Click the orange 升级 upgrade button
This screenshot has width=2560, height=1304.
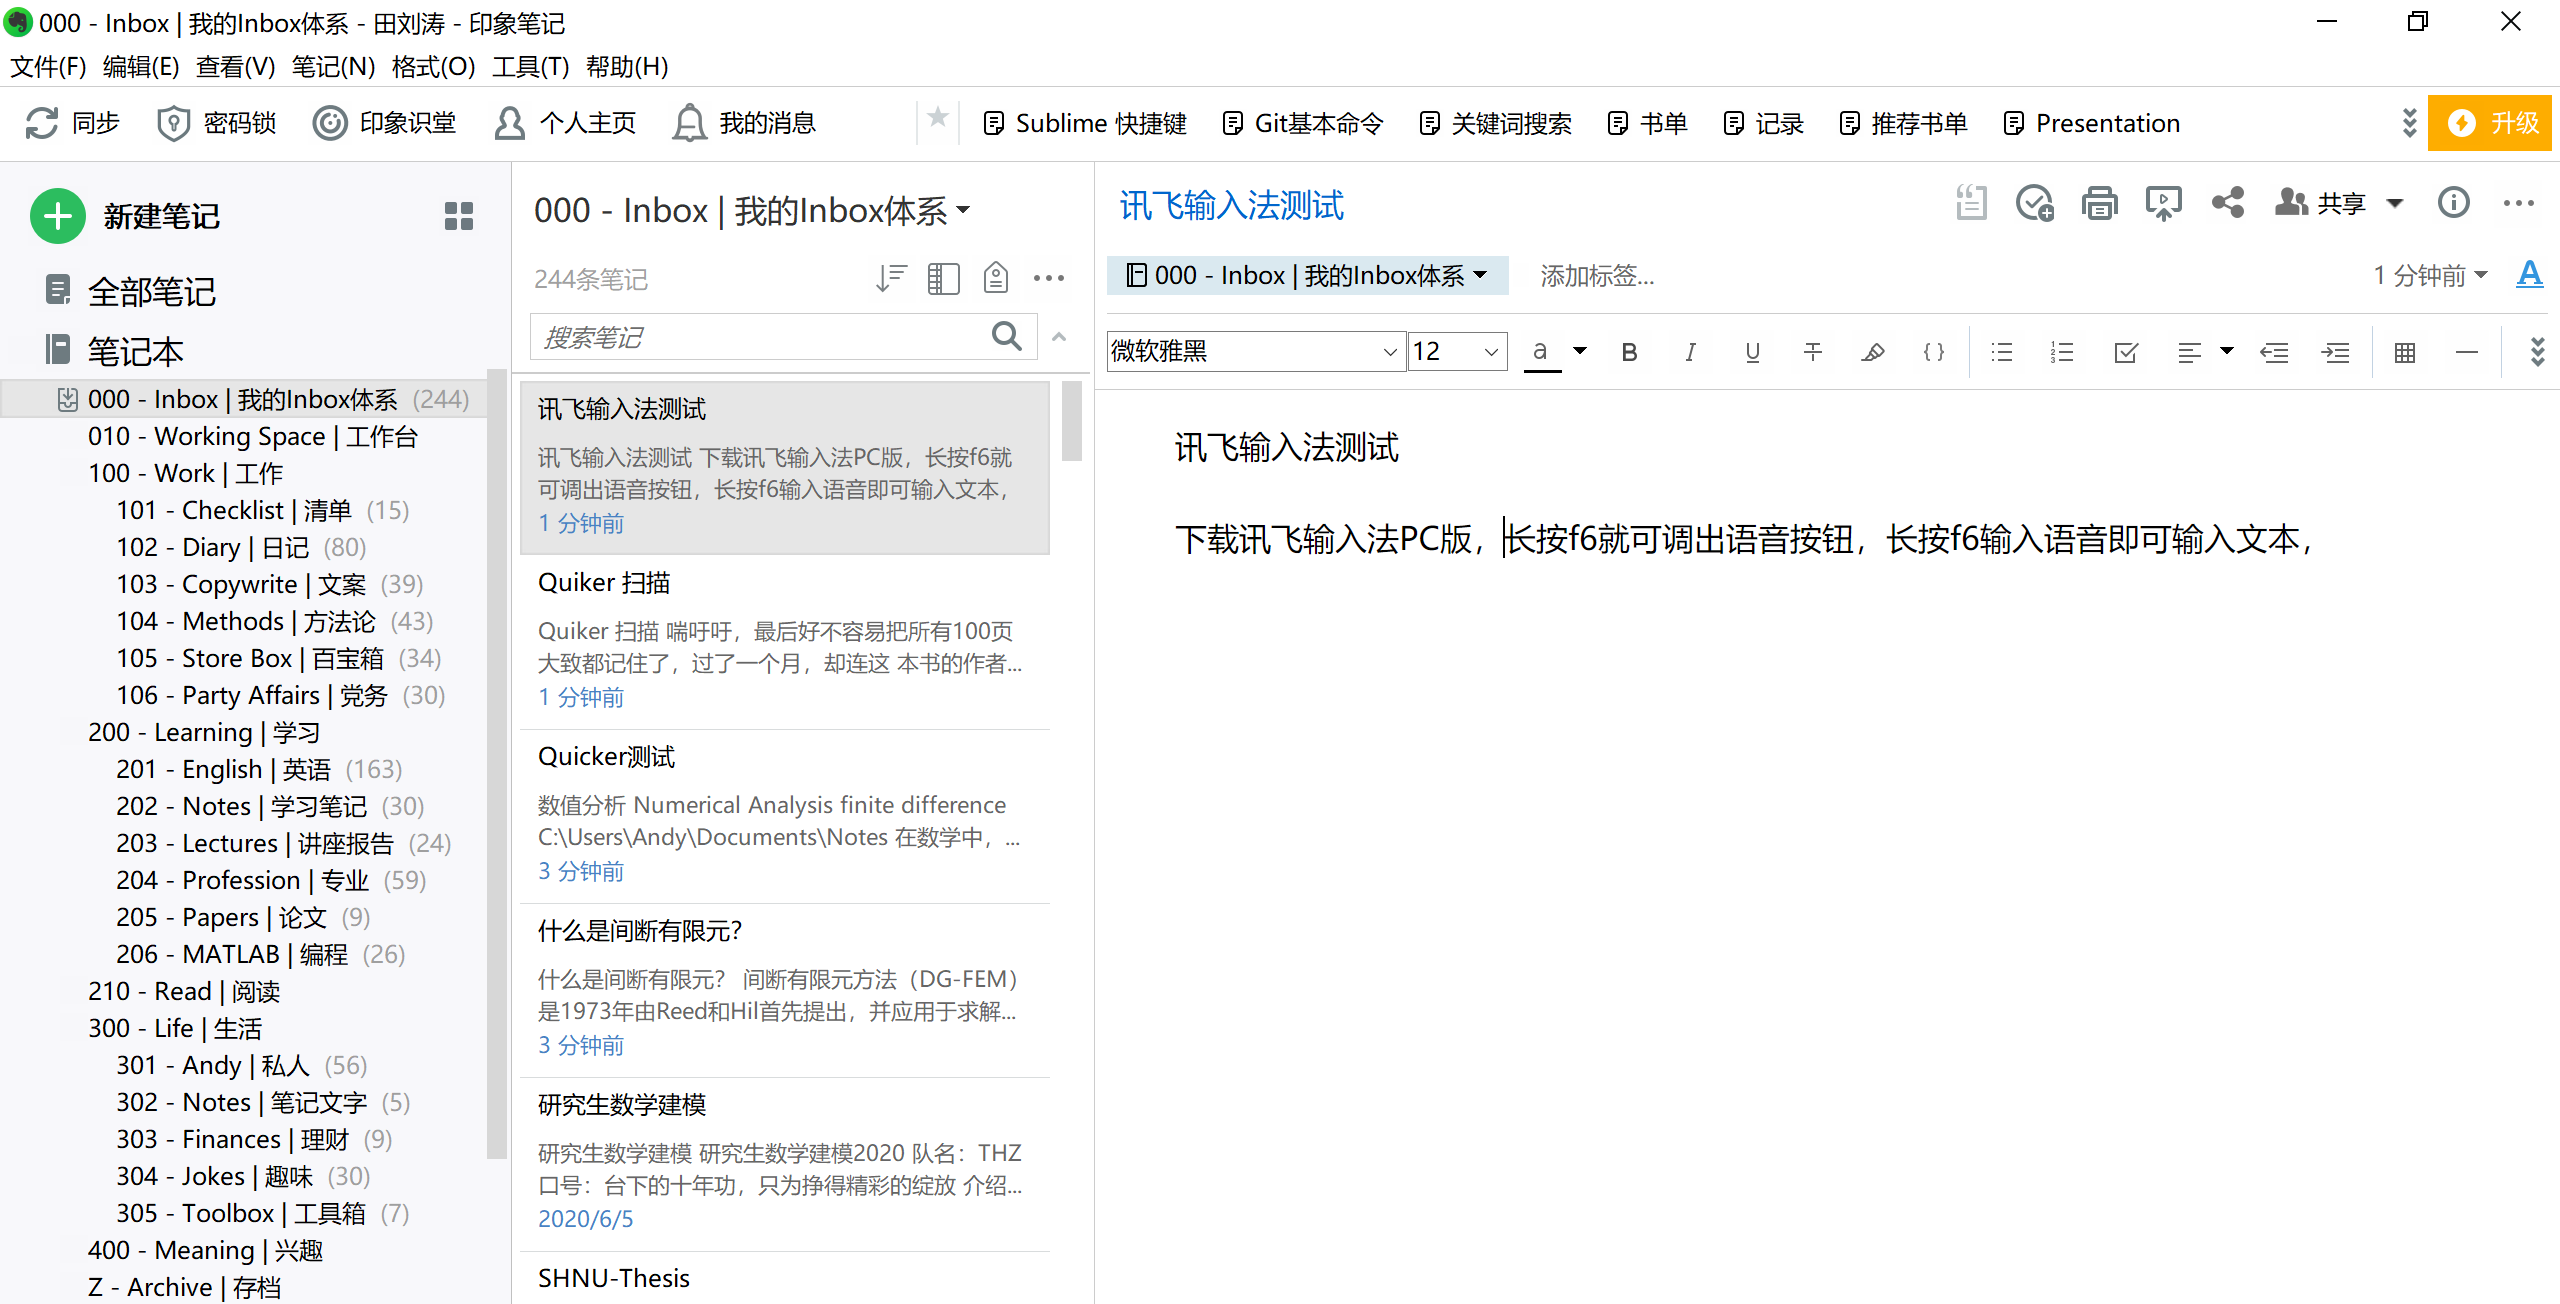click(x=2490, y=123)
